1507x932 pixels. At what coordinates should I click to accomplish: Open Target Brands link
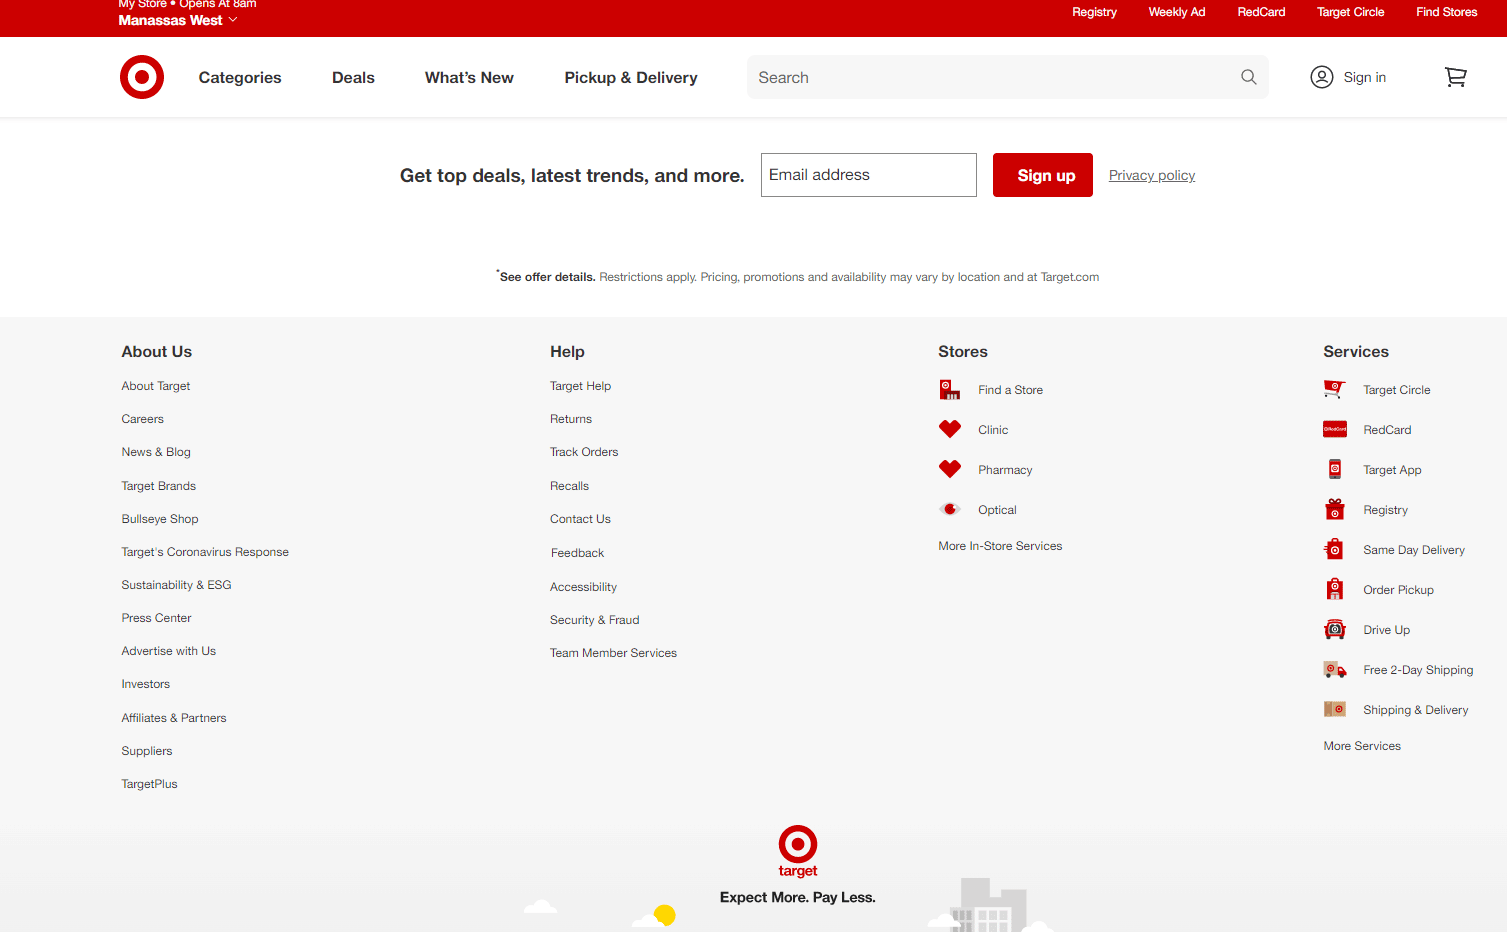click(159, 486)
